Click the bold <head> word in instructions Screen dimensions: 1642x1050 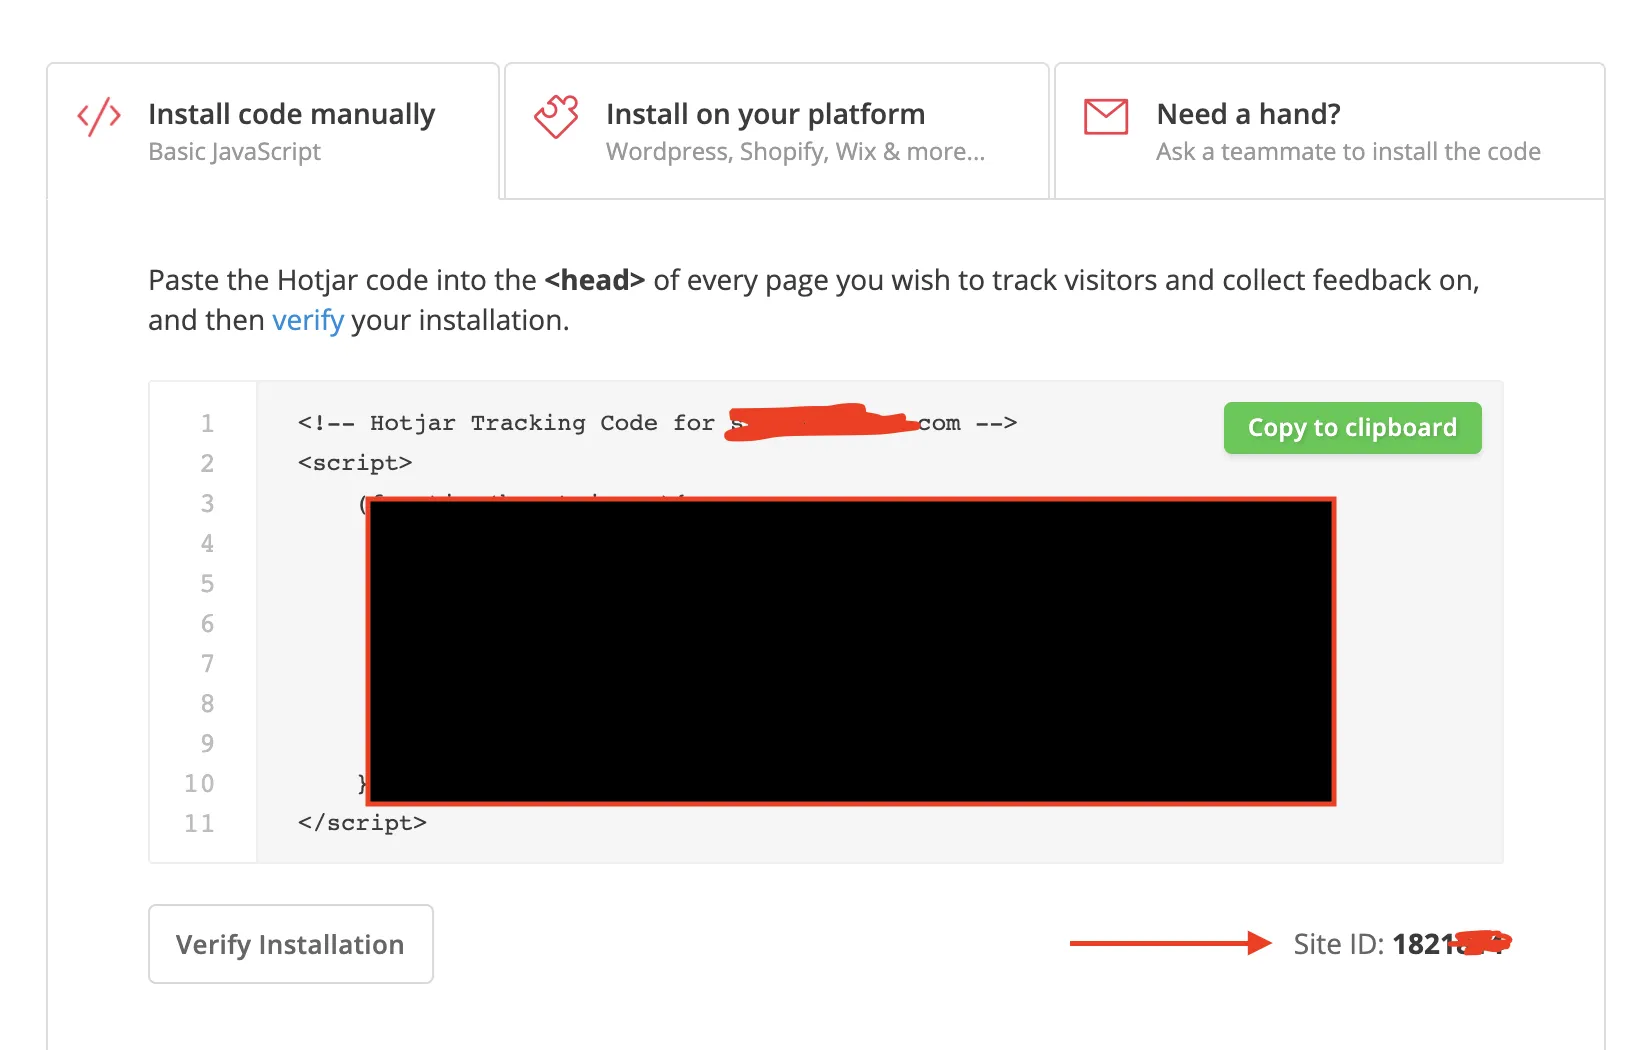595,280
